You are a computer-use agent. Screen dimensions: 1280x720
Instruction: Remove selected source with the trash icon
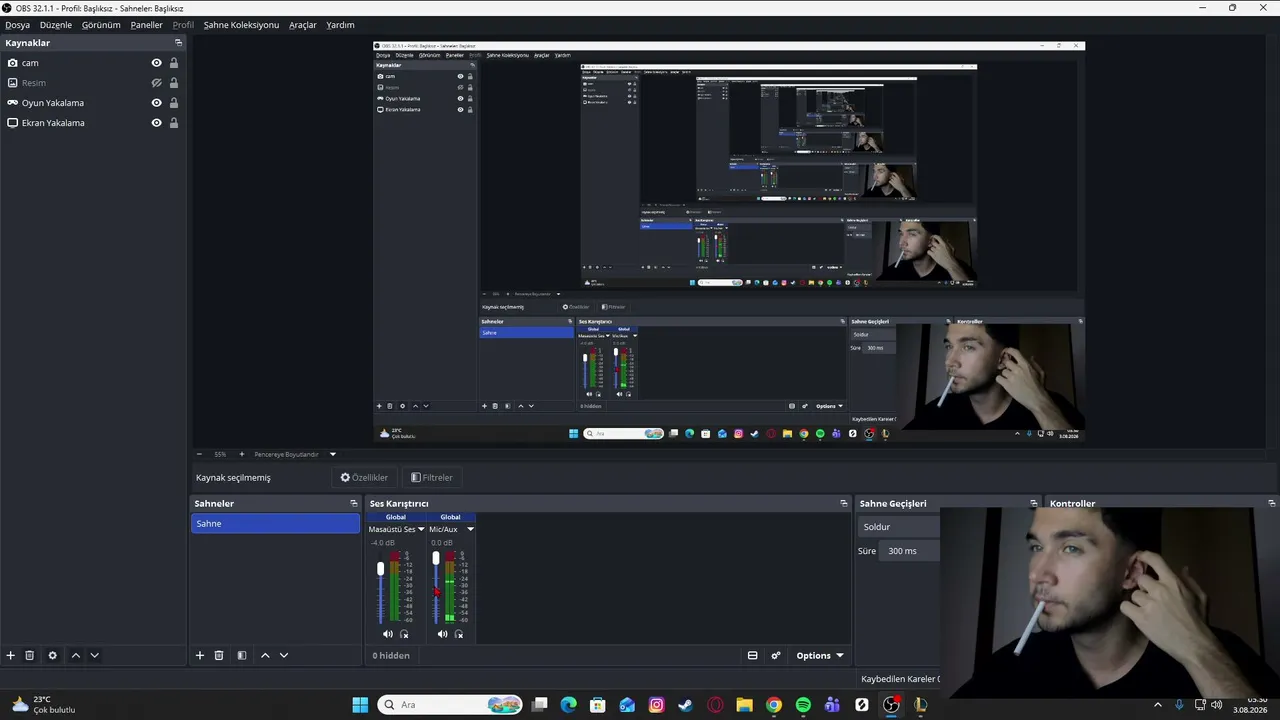[x=30, y=656]
